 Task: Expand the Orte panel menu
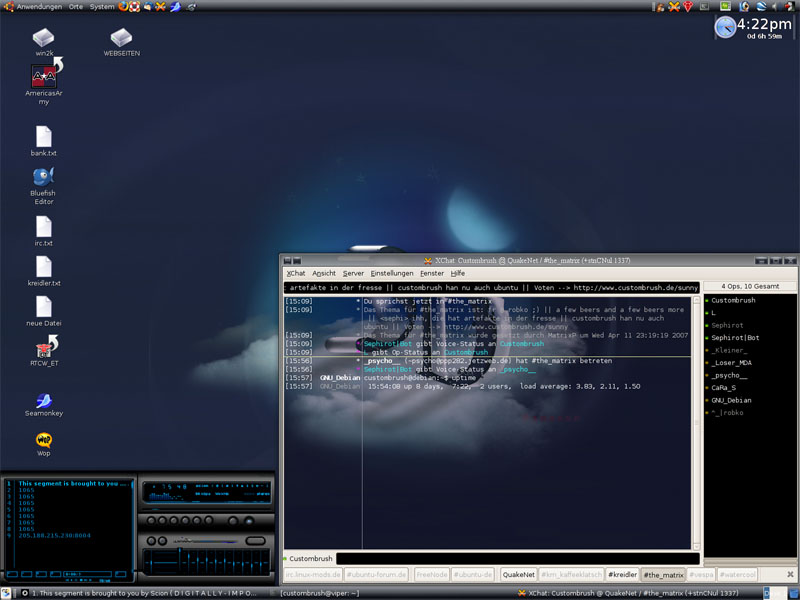pos(76,6)
